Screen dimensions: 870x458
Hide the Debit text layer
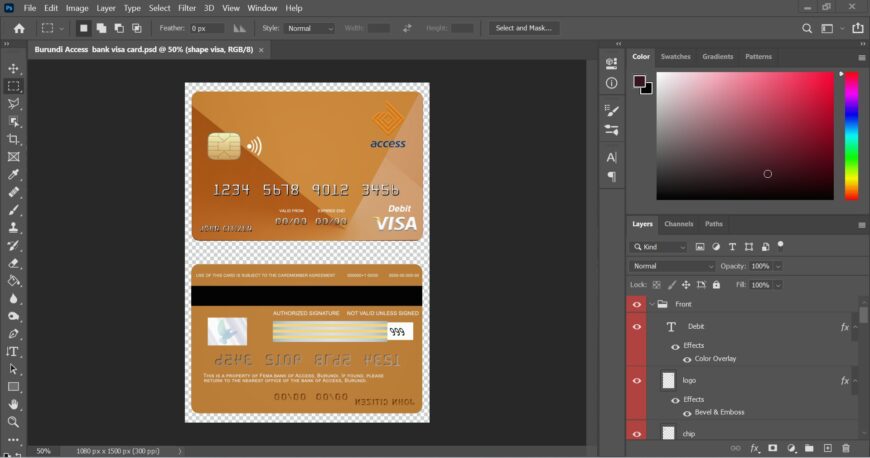pos(636,327)
